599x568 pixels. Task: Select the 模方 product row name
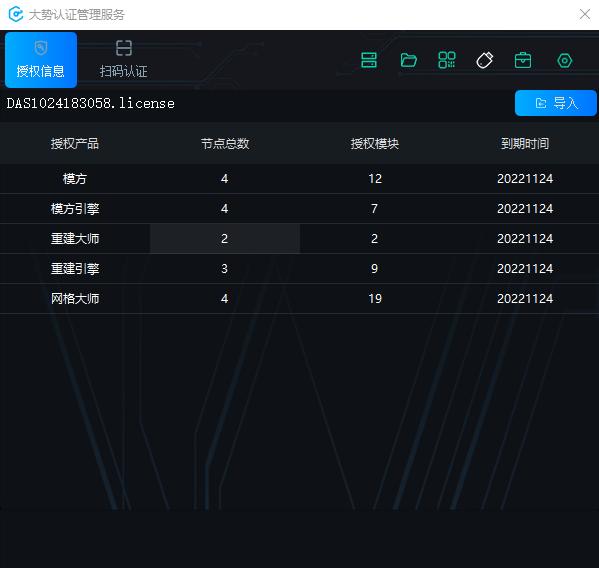[75, 178]
